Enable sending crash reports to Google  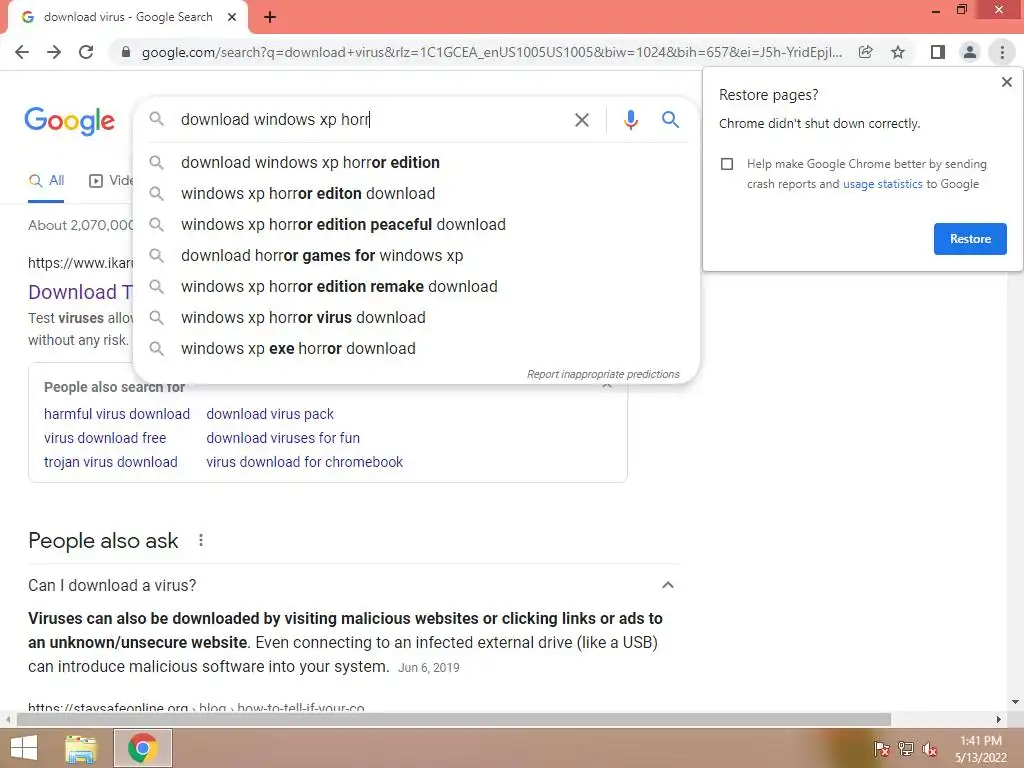coord(727,164)
